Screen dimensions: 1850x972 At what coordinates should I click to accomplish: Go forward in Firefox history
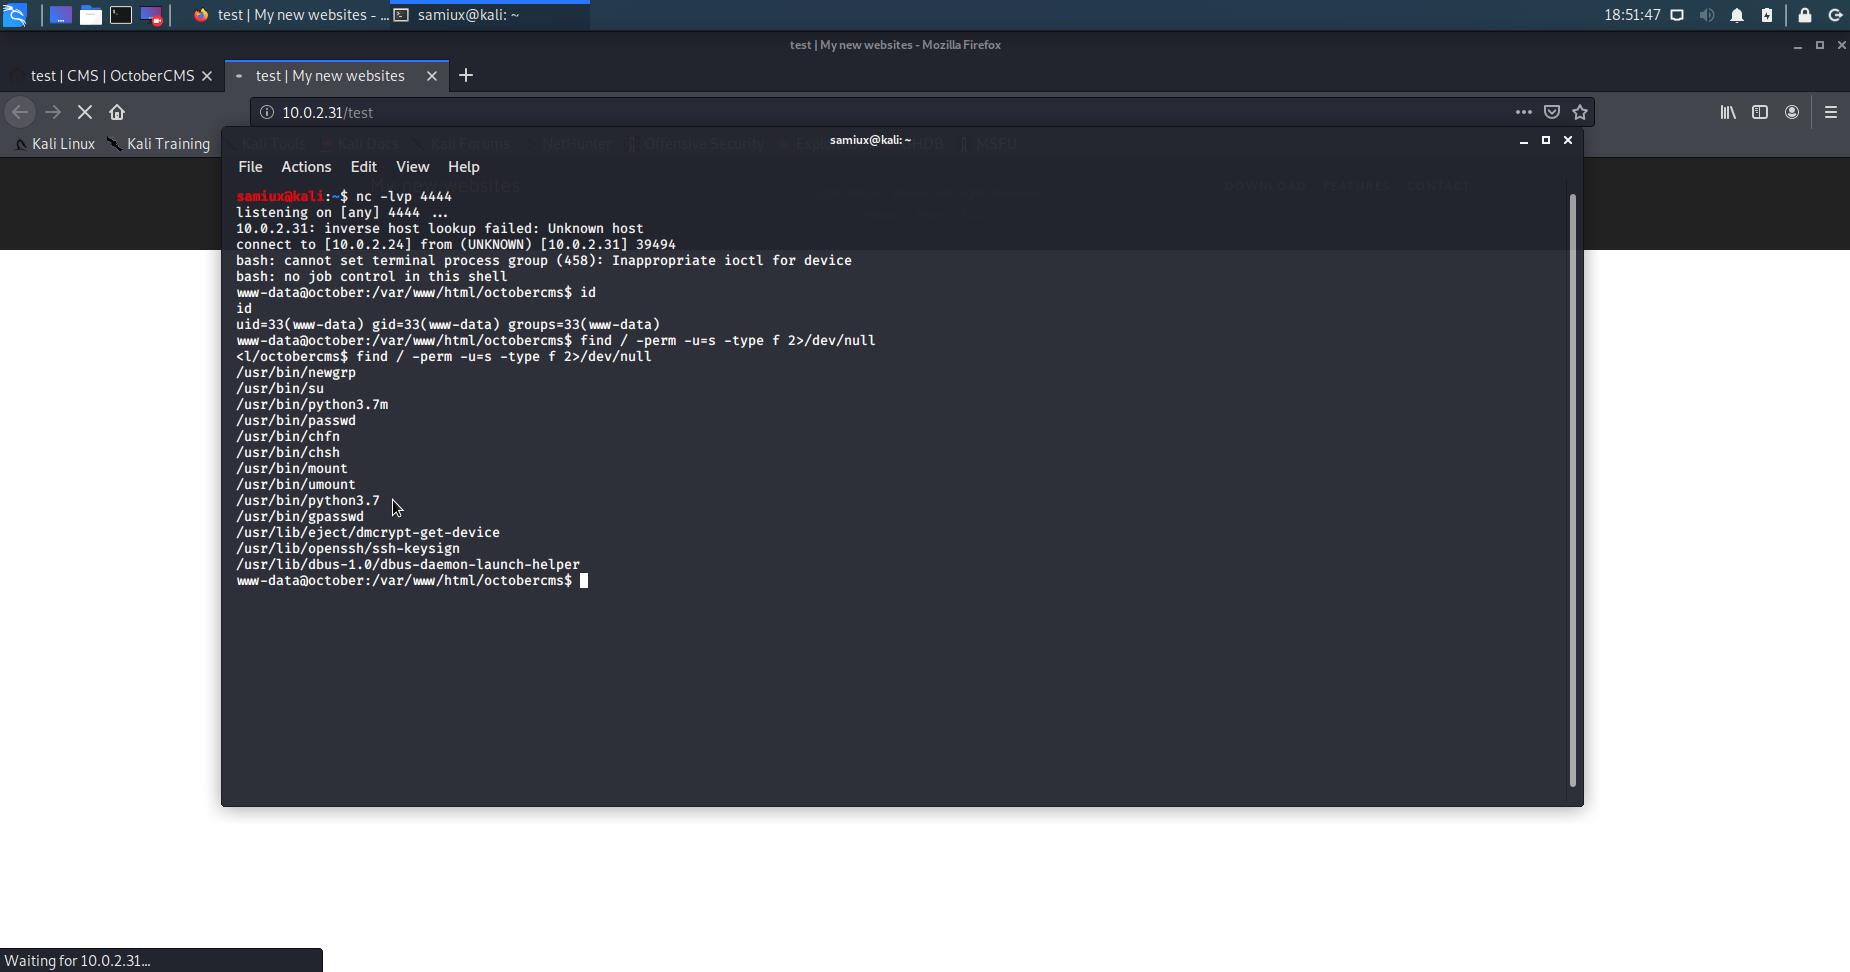point(53,112)
